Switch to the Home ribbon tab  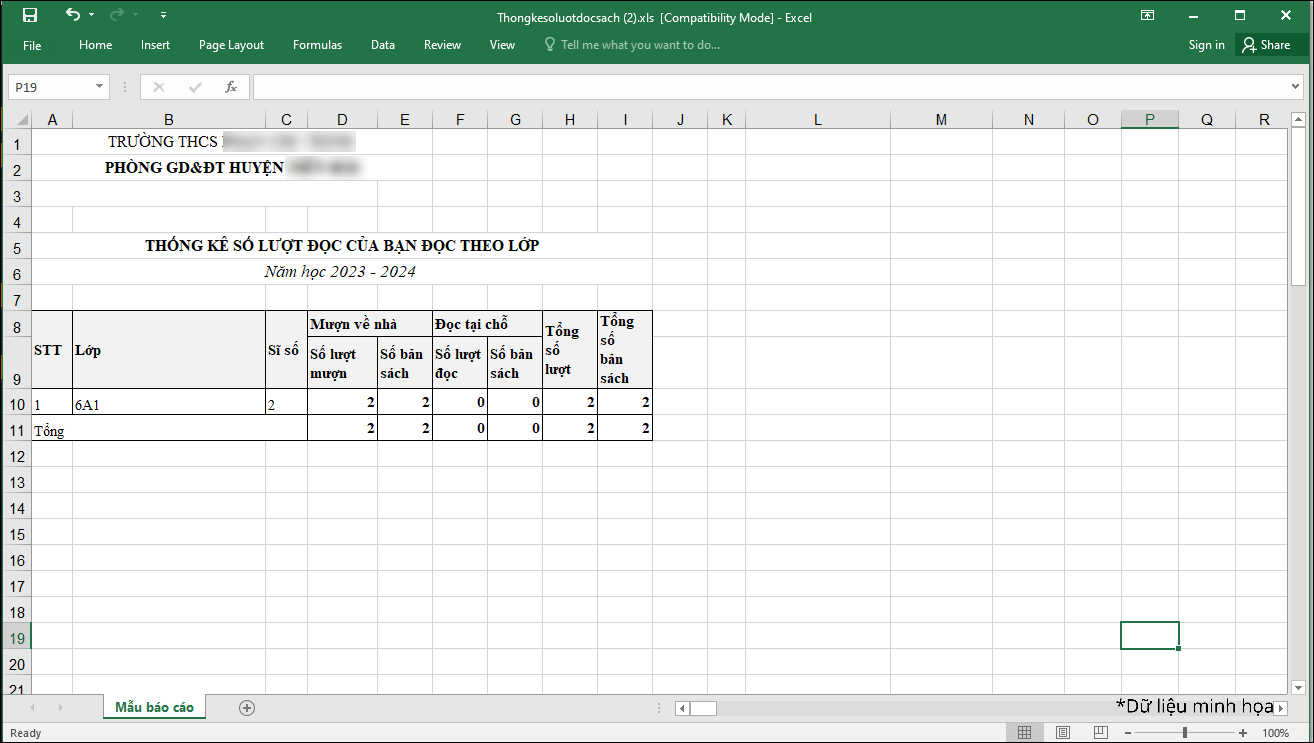coord(95,45)
